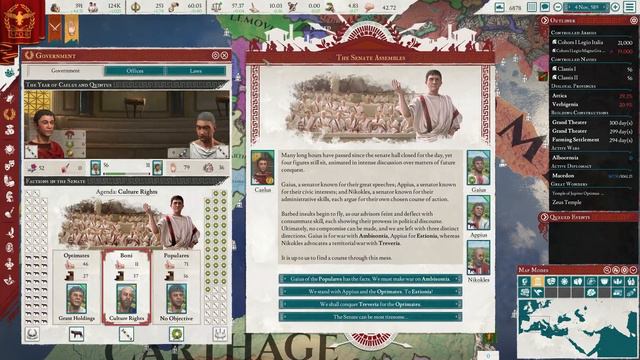Choose to conquer Treveria for the Optimates

[x=370, y=304]
